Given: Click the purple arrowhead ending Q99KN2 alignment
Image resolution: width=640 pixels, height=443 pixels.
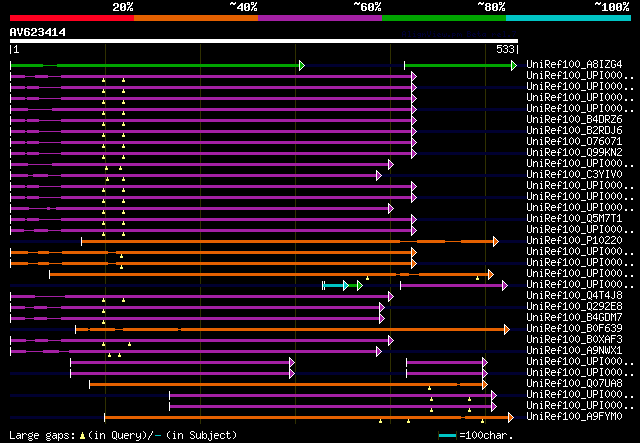Looking at the screenshot, I should click(x=414, y=154).
